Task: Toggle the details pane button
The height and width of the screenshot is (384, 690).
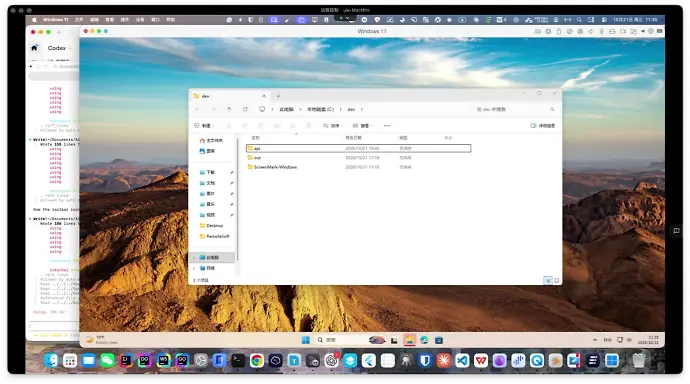Action: click(x=543, y=126)
